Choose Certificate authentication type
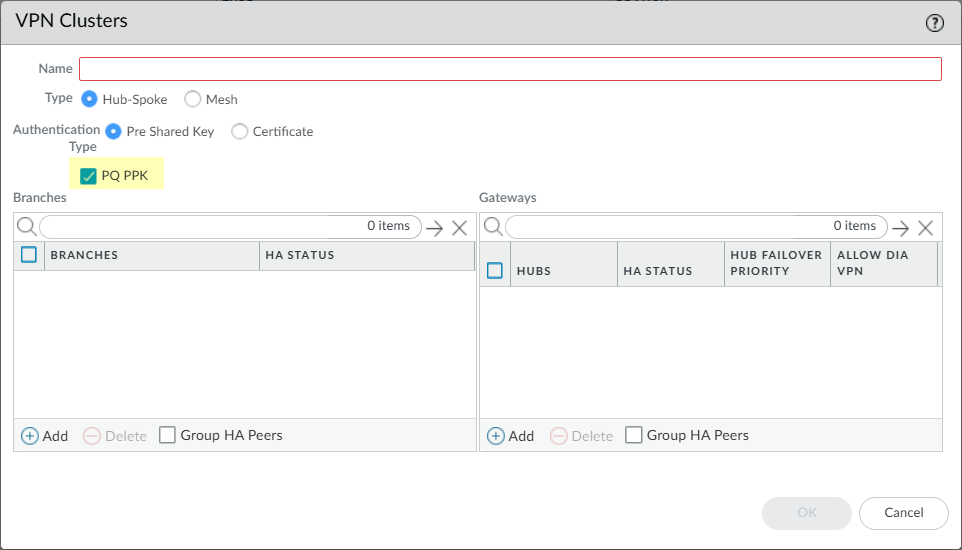The width and height of the screenshot is (962, 550). [x=240, y=131]
